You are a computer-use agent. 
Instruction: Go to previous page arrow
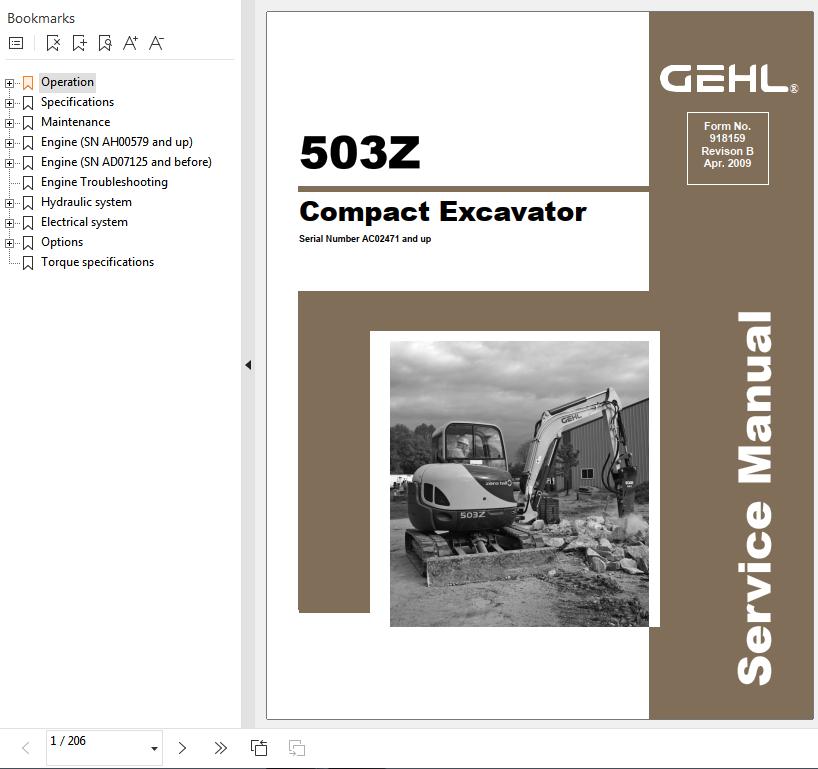point(26,748)
